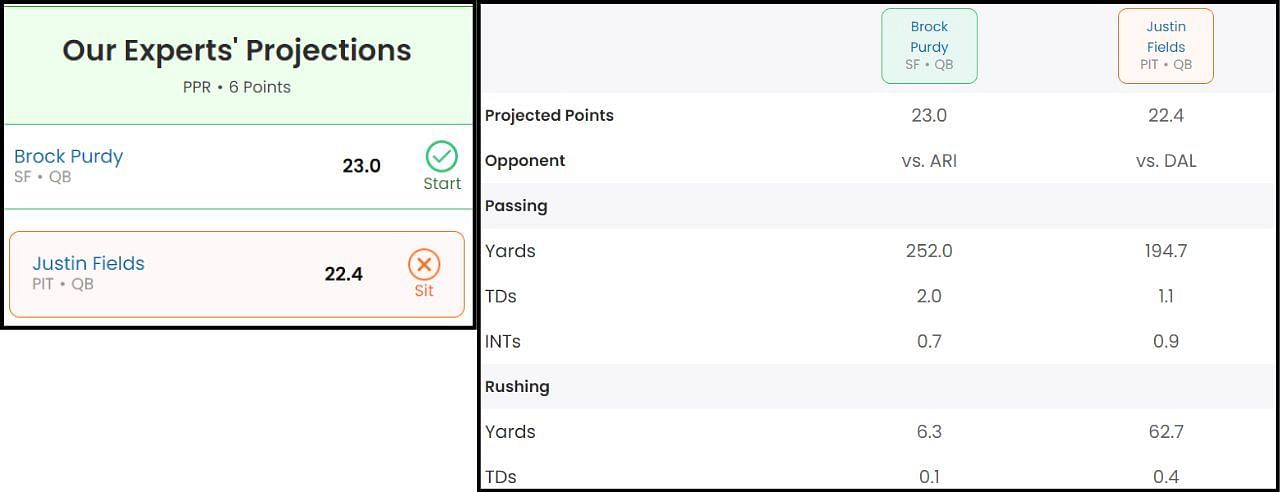Select the Brock Purdy column header card

pyautogui.click(x=929, y=46)
